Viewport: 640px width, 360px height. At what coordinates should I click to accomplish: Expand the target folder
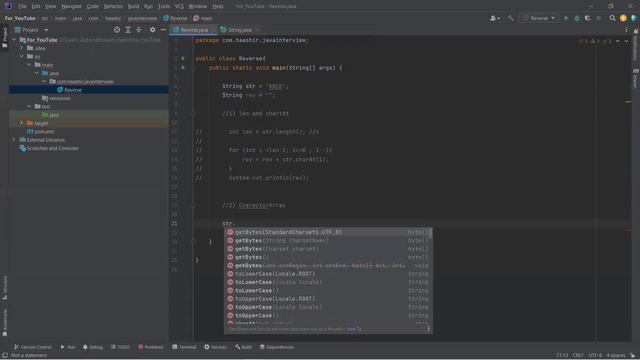[x=22, y=123]
